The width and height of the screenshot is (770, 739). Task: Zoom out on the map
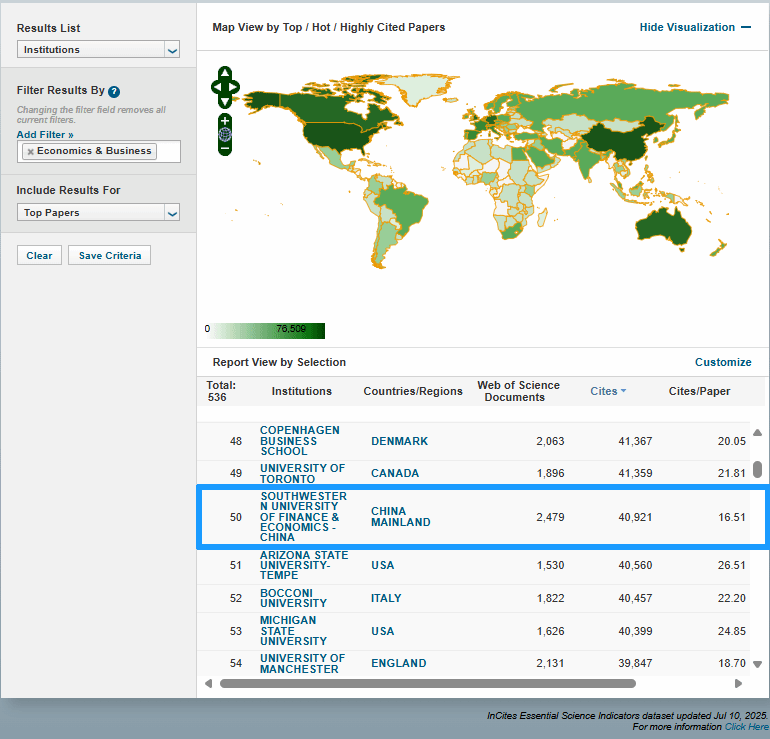tap(225, 148)
